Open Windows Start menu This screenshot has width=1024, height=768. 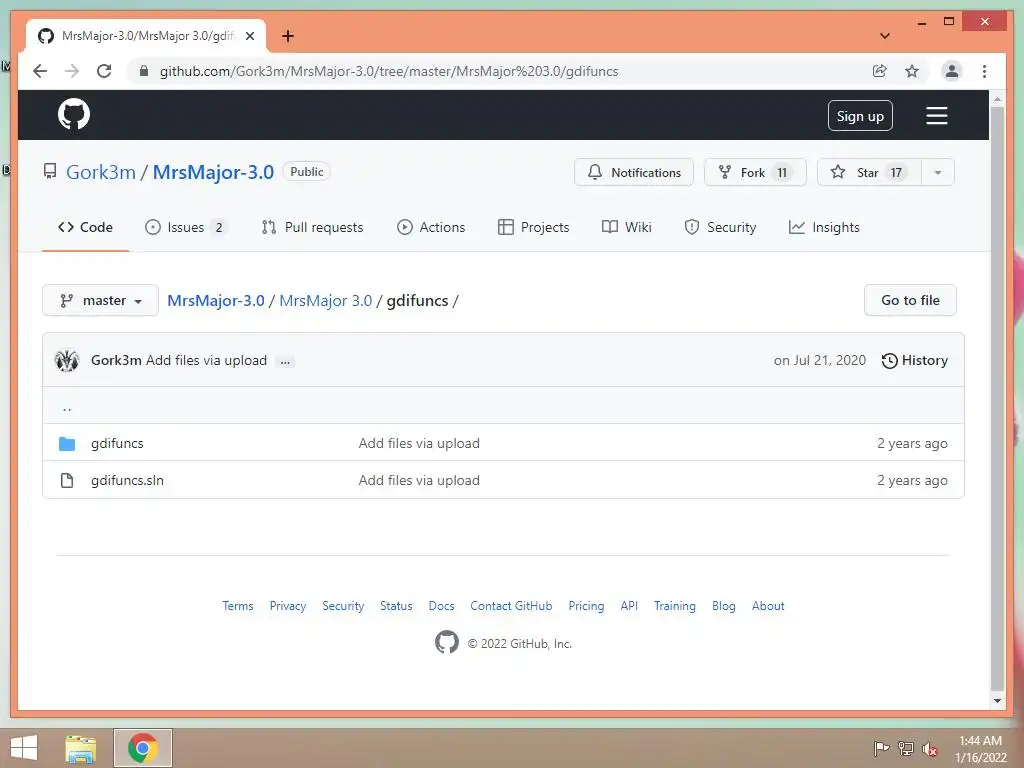point(24,748)
